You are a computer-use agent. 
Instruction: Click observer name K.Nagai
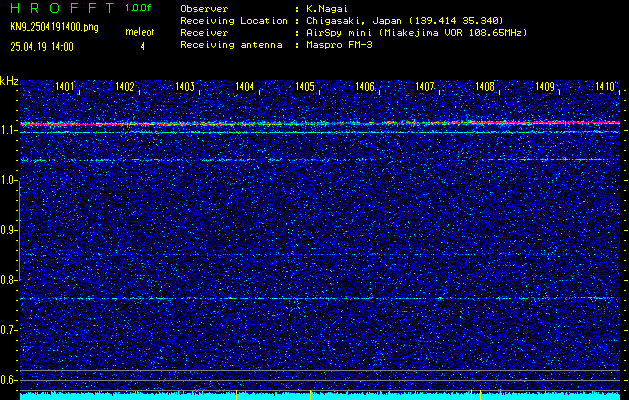click(327, 9)
